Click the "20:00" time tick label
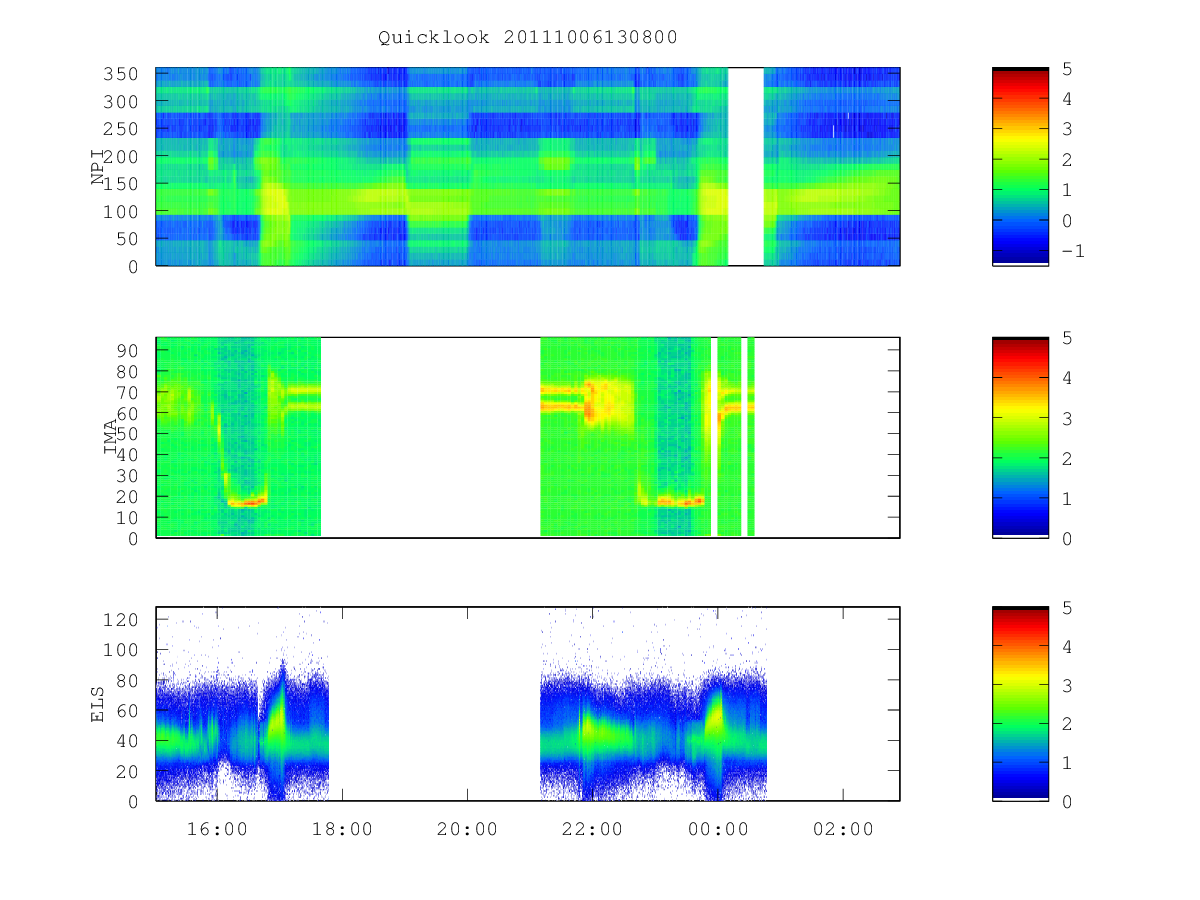1200x900 pixels. coord(468,829)
